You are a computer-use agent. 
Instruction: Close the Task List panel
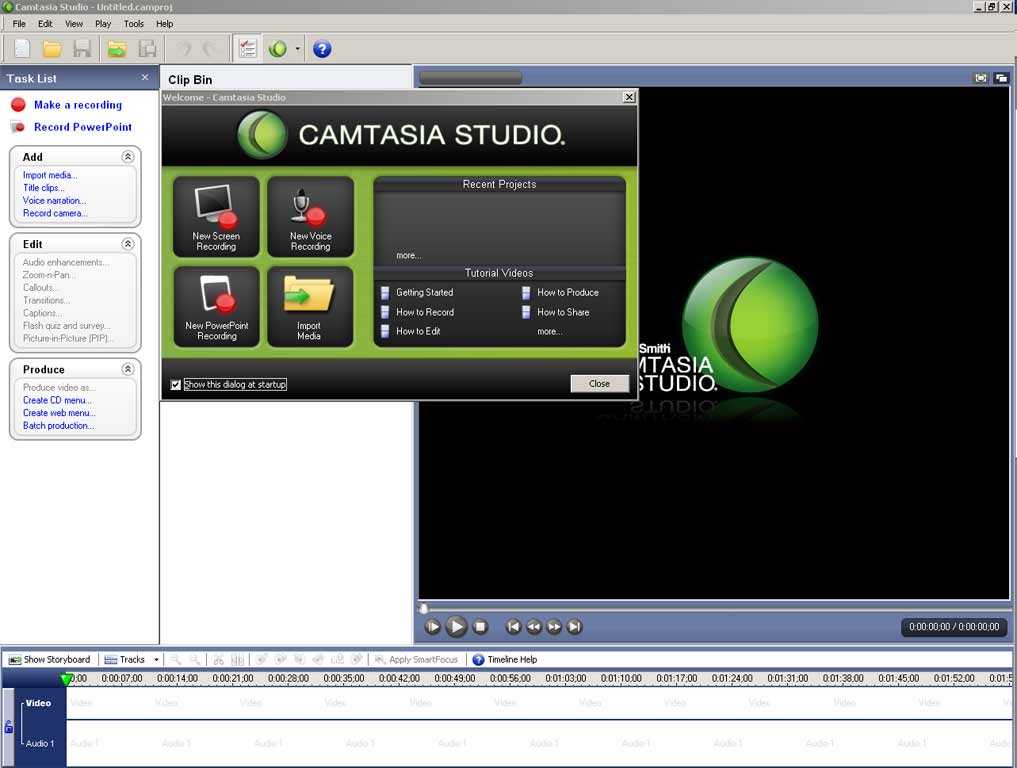(145, 77)
